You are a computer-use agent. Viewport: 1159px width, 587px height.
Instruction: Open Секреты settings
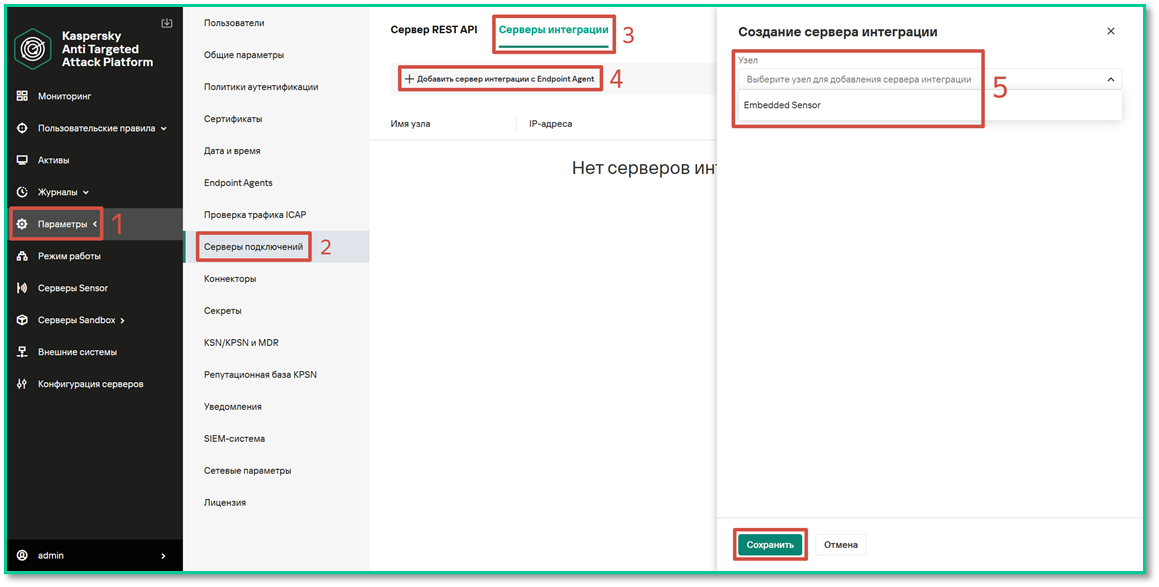(x=222, y=311)
